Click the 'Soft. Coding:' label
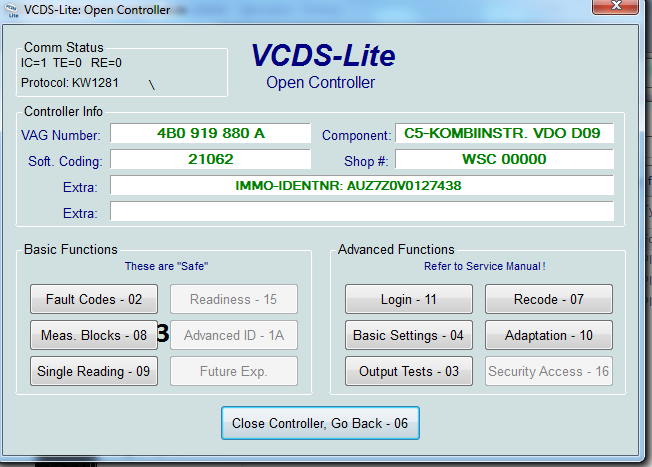Screen dimensions: 652x467 pyautogui.click(x=65, y=161)
